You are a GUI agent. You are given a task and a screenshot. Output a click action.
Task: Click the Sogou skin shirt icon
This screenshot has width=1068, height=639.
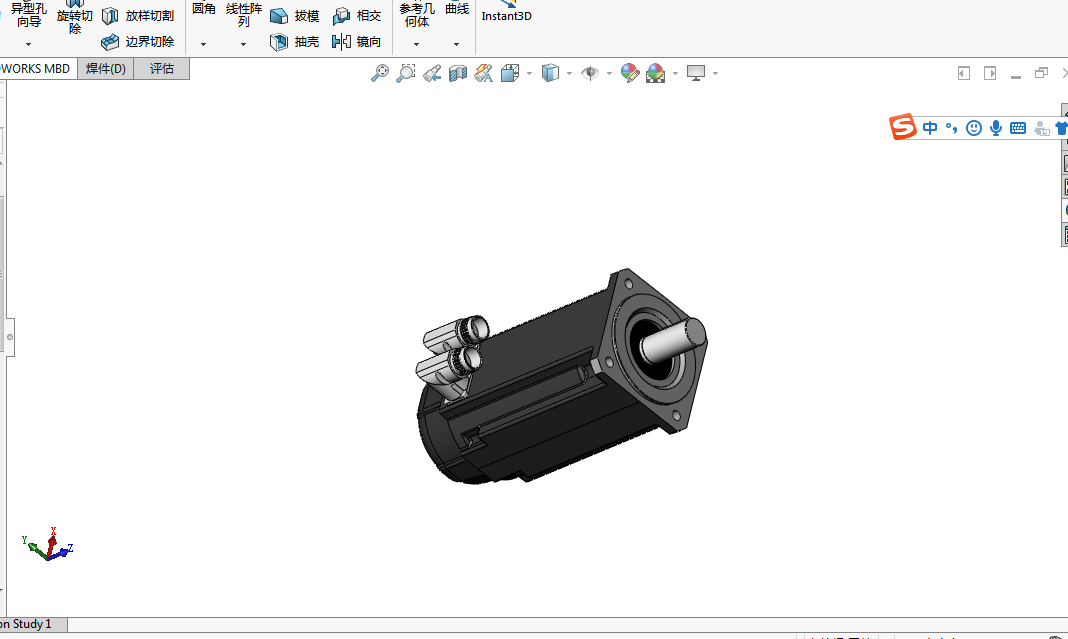click(1061, 127)
